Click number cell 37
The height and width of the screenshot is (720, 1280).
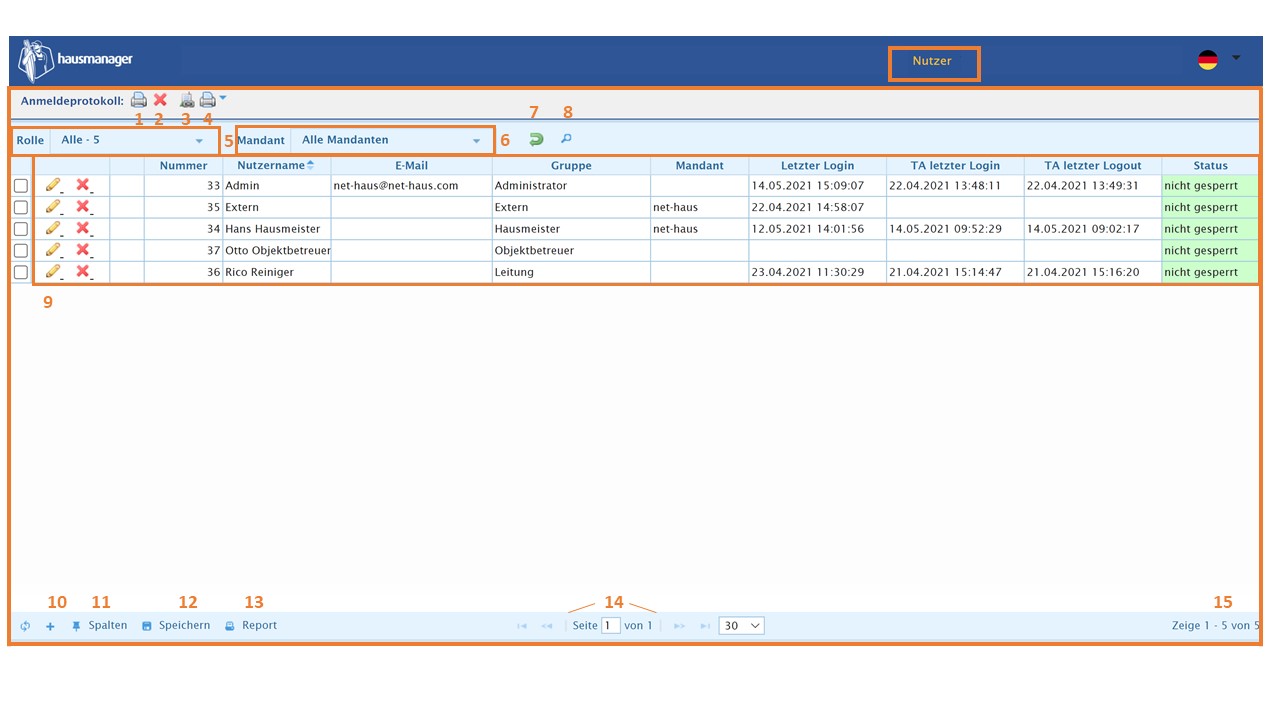point(183,251)
